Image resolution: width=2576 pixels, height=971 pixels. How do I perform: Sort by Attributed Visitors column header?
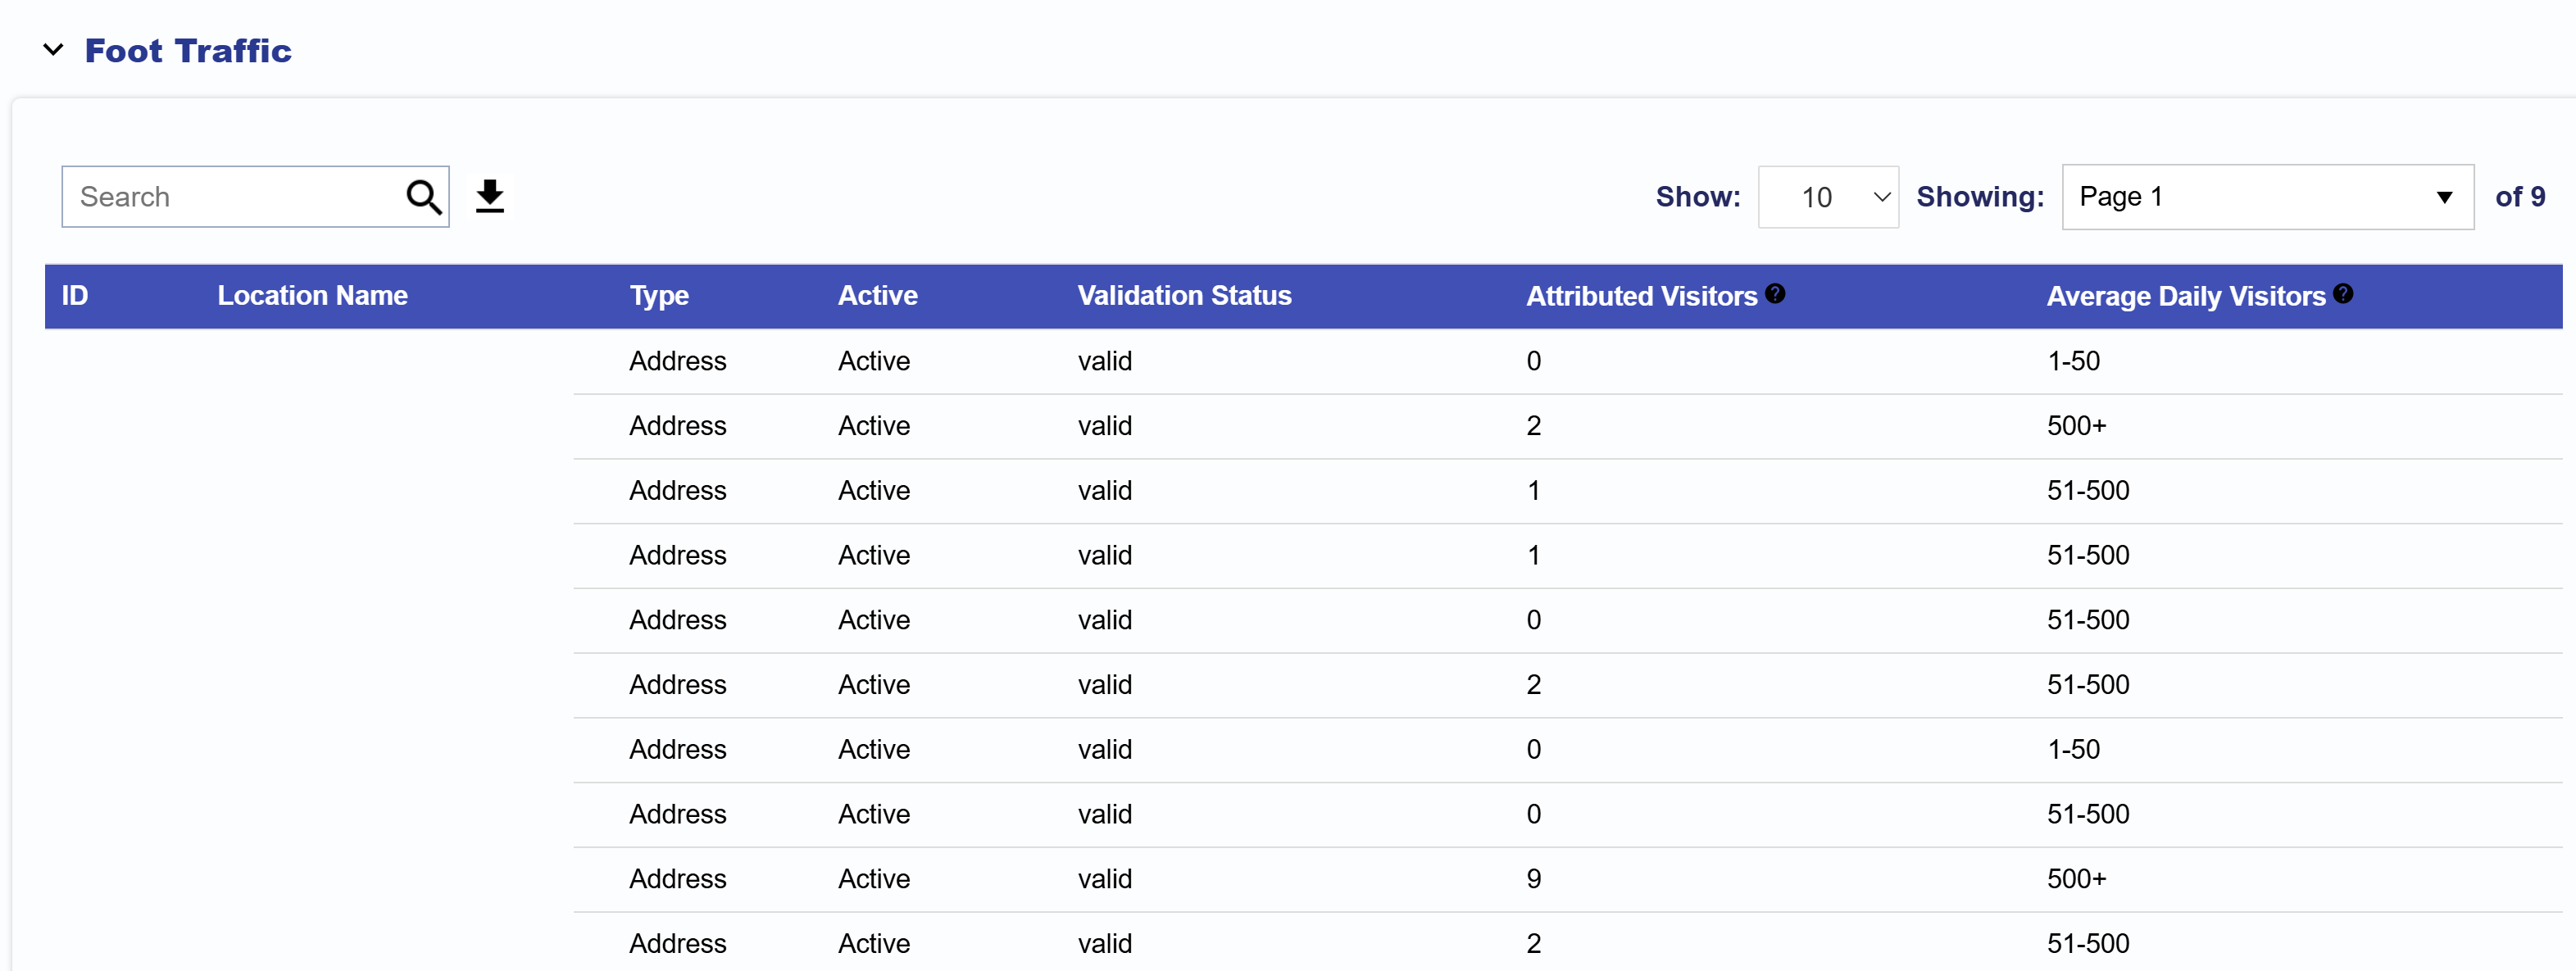point(1641,296)
